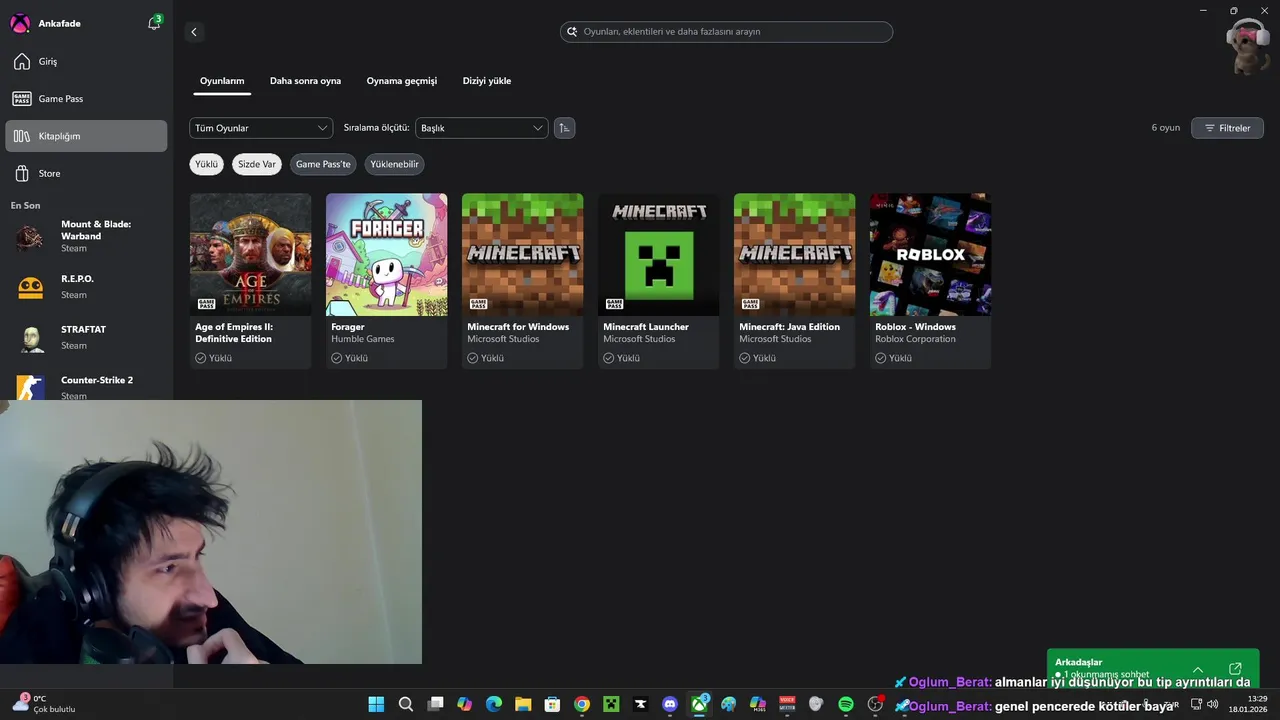The height and width of the screenshot is (720, 1280).
Task: Open Age of Empires II game card
Action: pyautogui.click(x=250, y=281)
